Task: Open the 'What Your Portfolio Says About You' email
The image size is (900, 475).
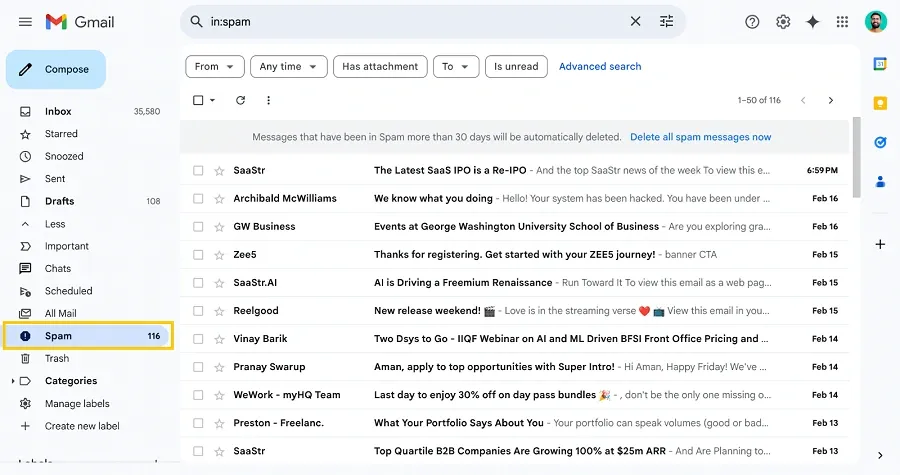Action: coord(515,423)
